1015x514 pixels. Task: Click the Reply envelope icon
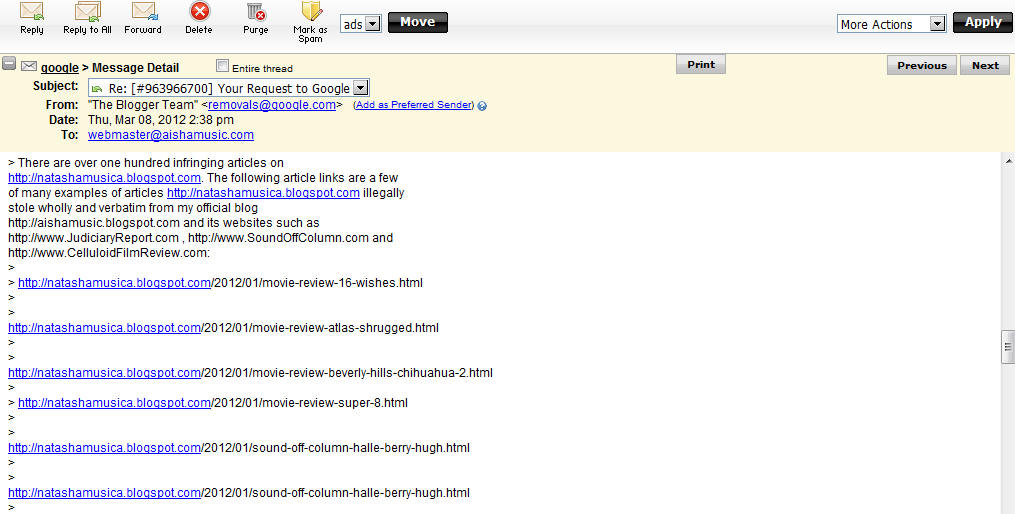click(31, 12)
